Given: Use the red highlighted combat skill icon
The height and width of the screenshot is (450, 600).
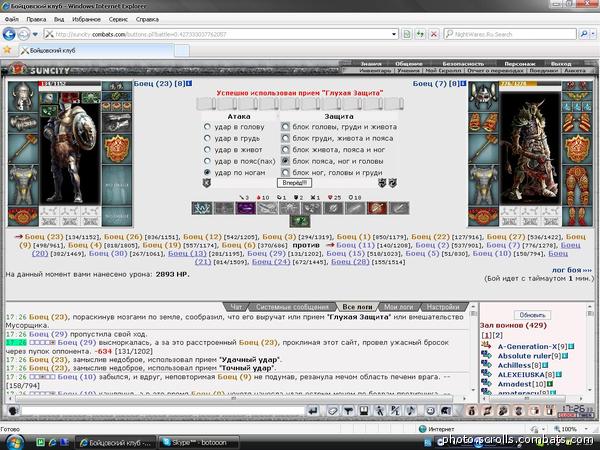Looking at the screenshot, I should tap(377, 208).
